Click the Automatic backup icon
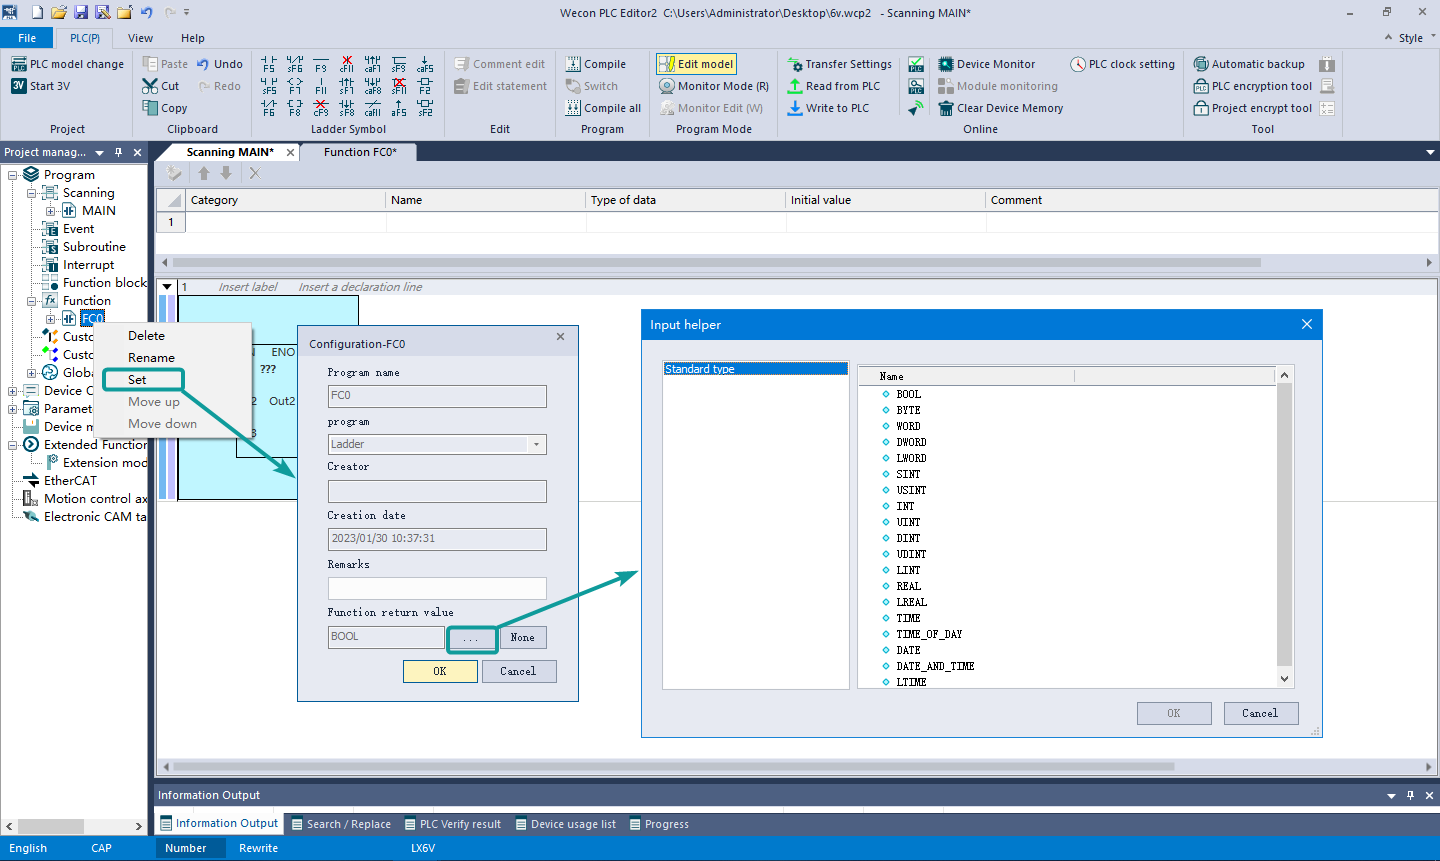 click(1201, 64)
